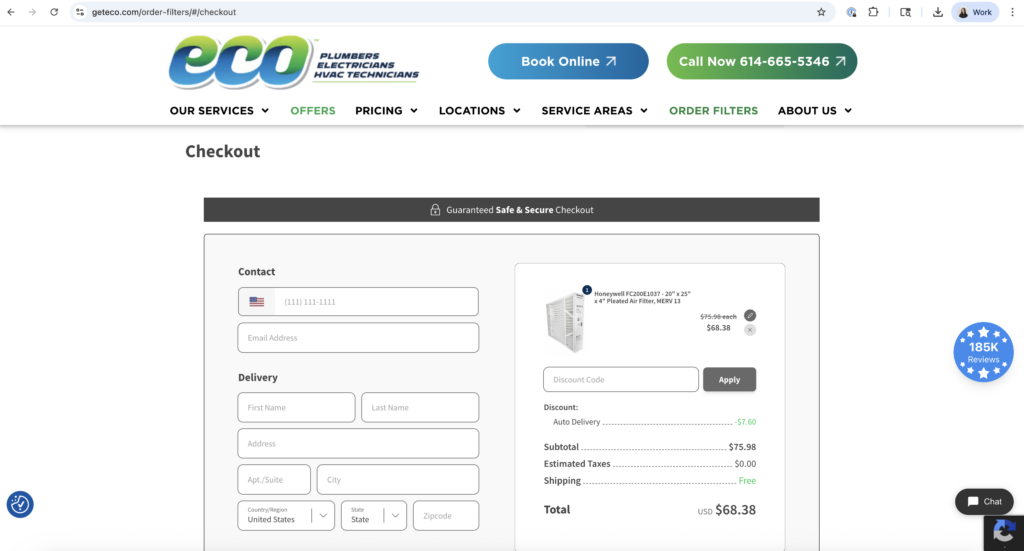Open the browser downloads icon
The image size is (1024, 551).
click(x=937, y=12)
